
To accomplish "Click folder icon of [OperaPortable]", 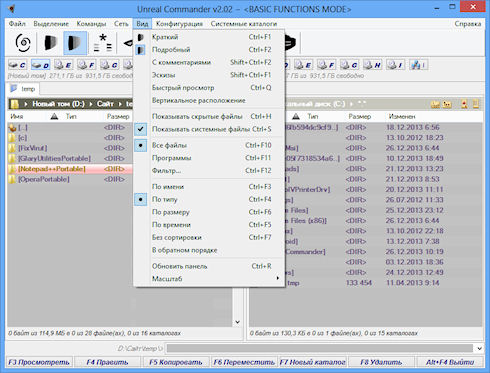I will point(12,179).
